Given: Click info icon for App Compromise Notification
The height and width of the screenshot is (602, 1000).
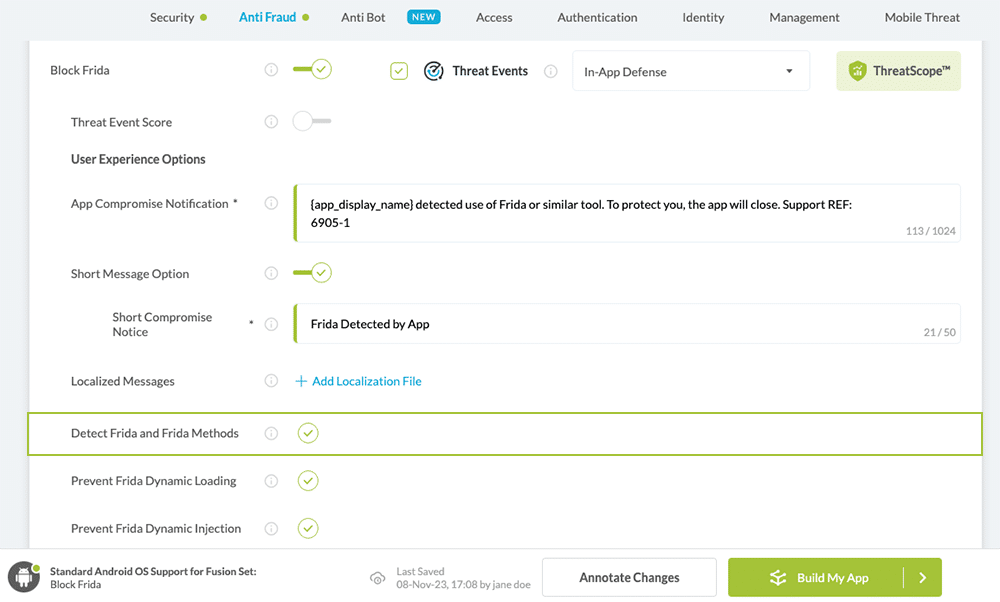Looking at the screenshot, I should click(271, 203).
